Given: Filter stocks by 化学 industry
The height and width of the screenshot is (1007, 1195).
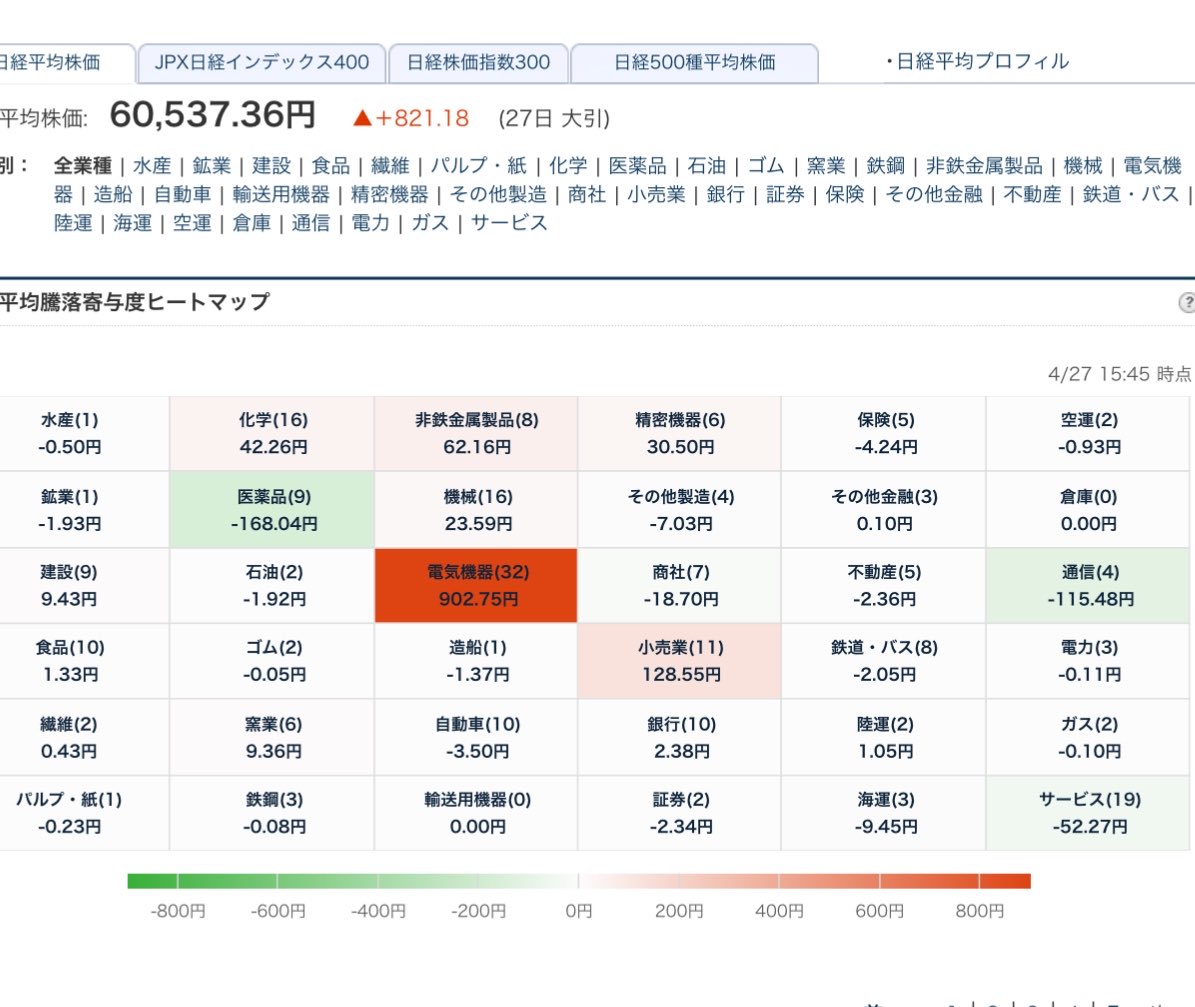Looking at the screenshot, I should [567, 165].
